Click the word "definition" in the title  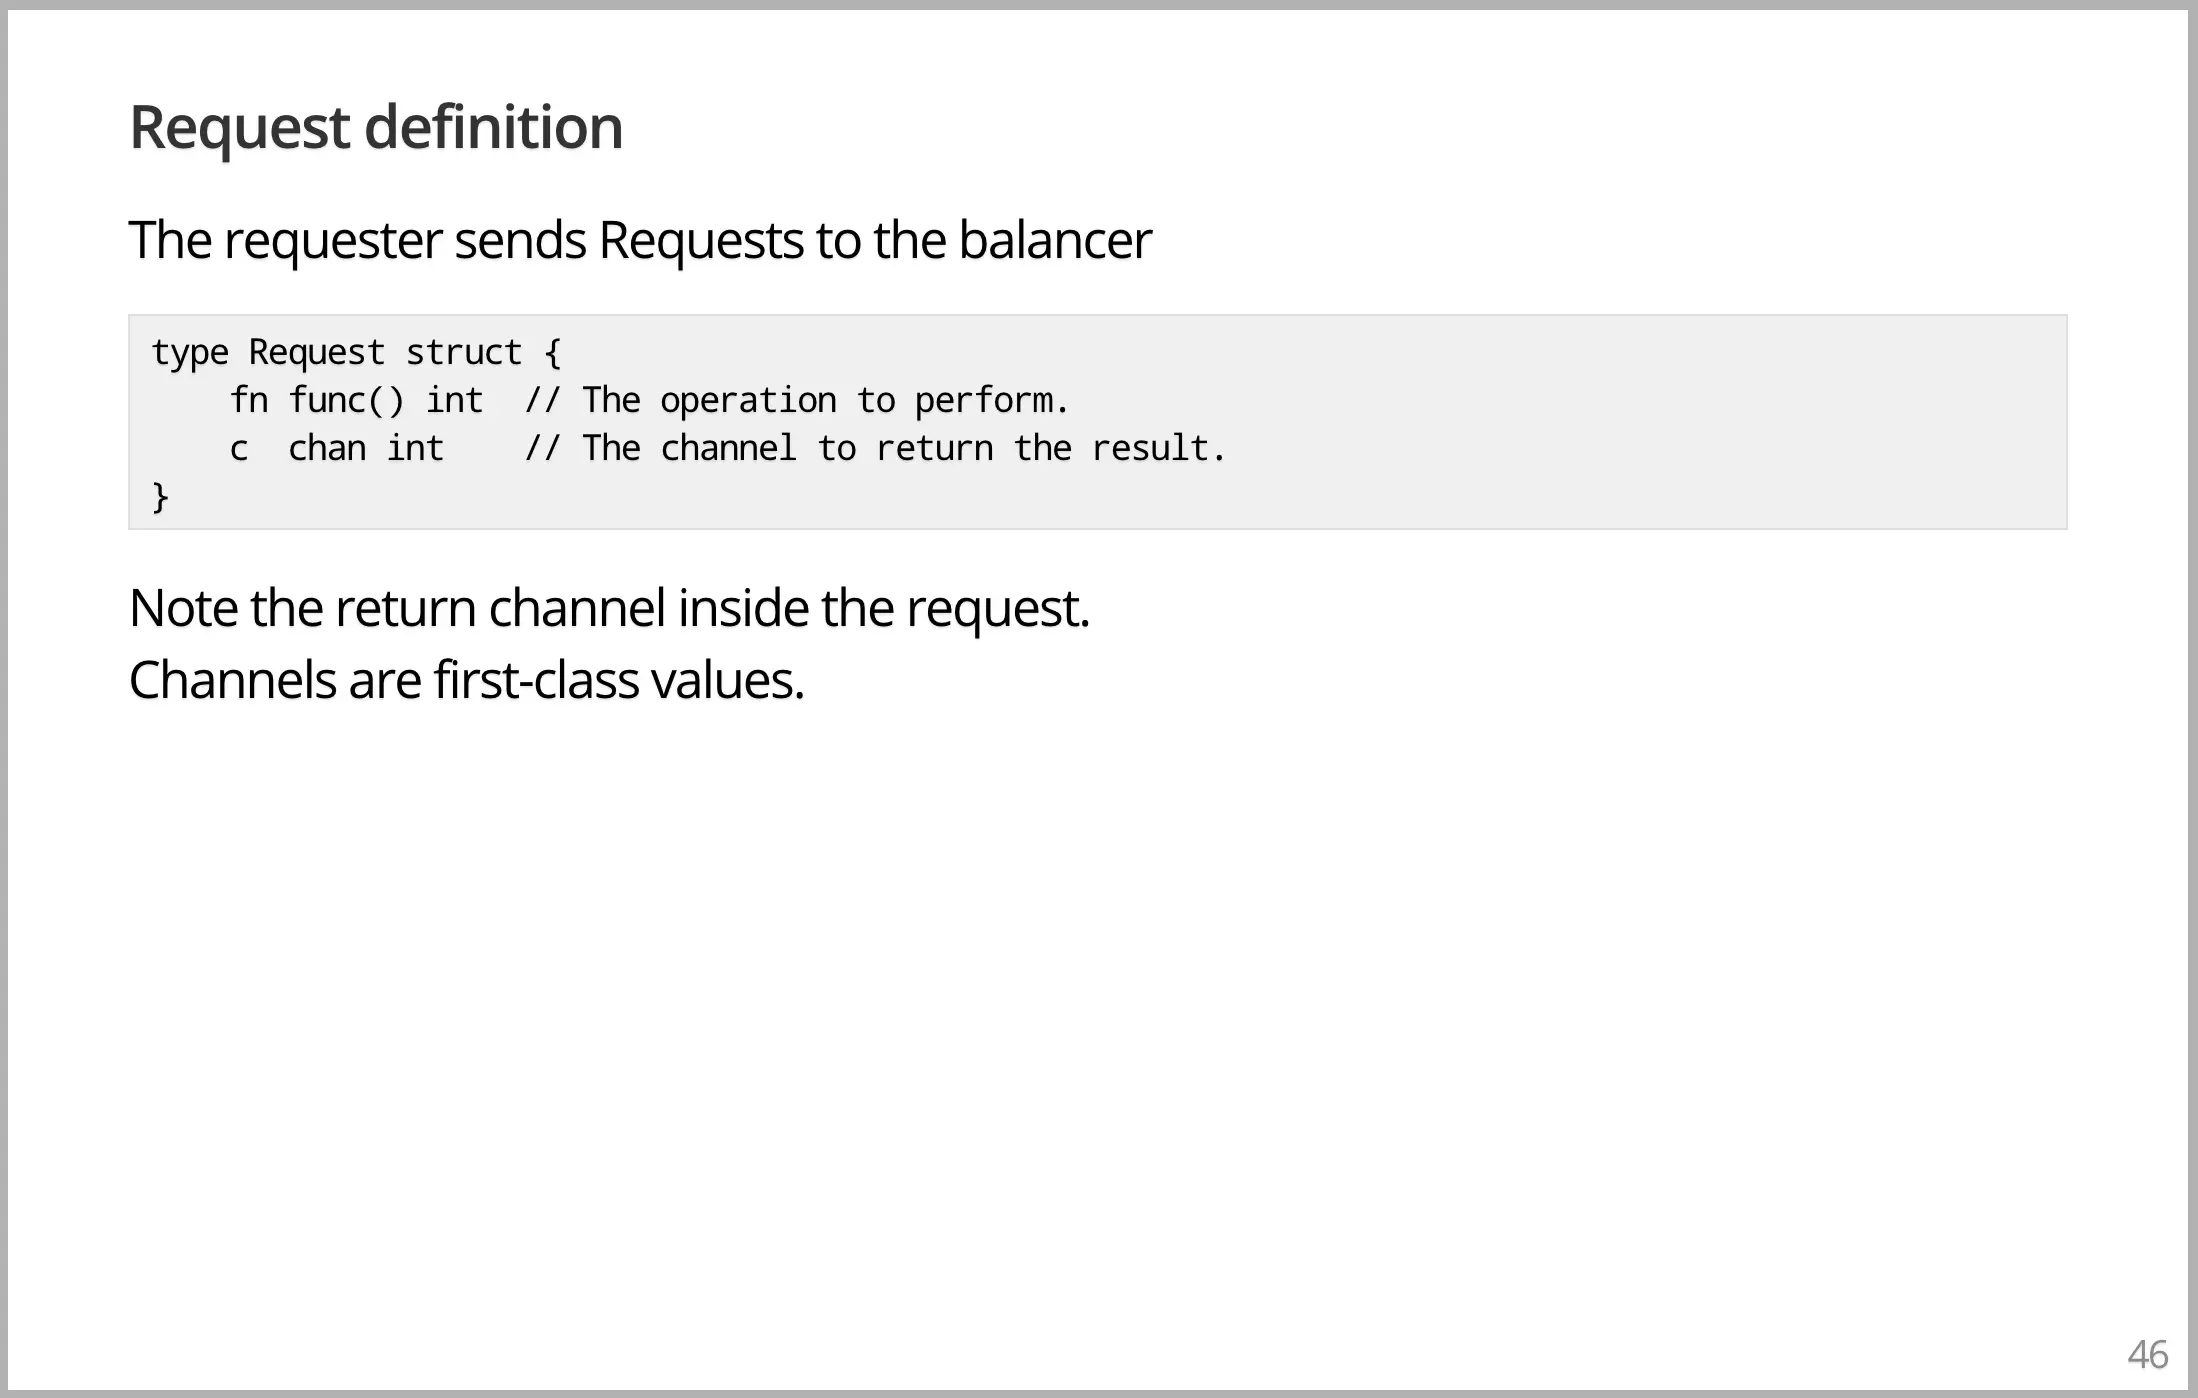(494, 128)
